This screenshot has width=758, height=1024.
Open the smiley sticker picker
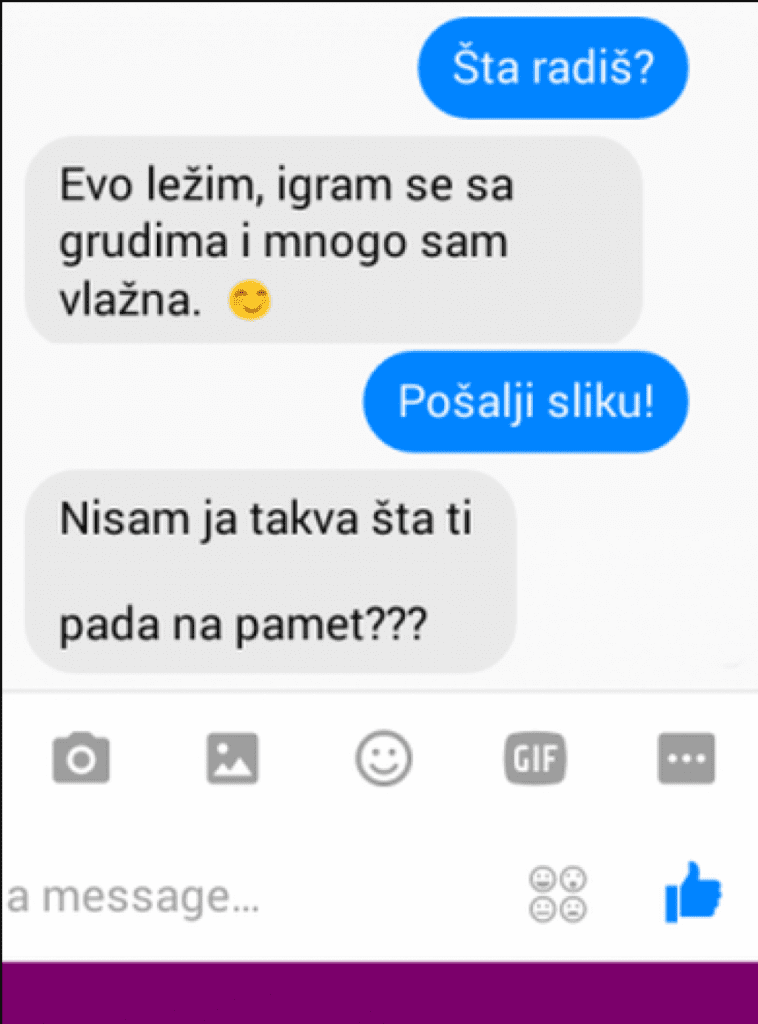coord(384,758)
